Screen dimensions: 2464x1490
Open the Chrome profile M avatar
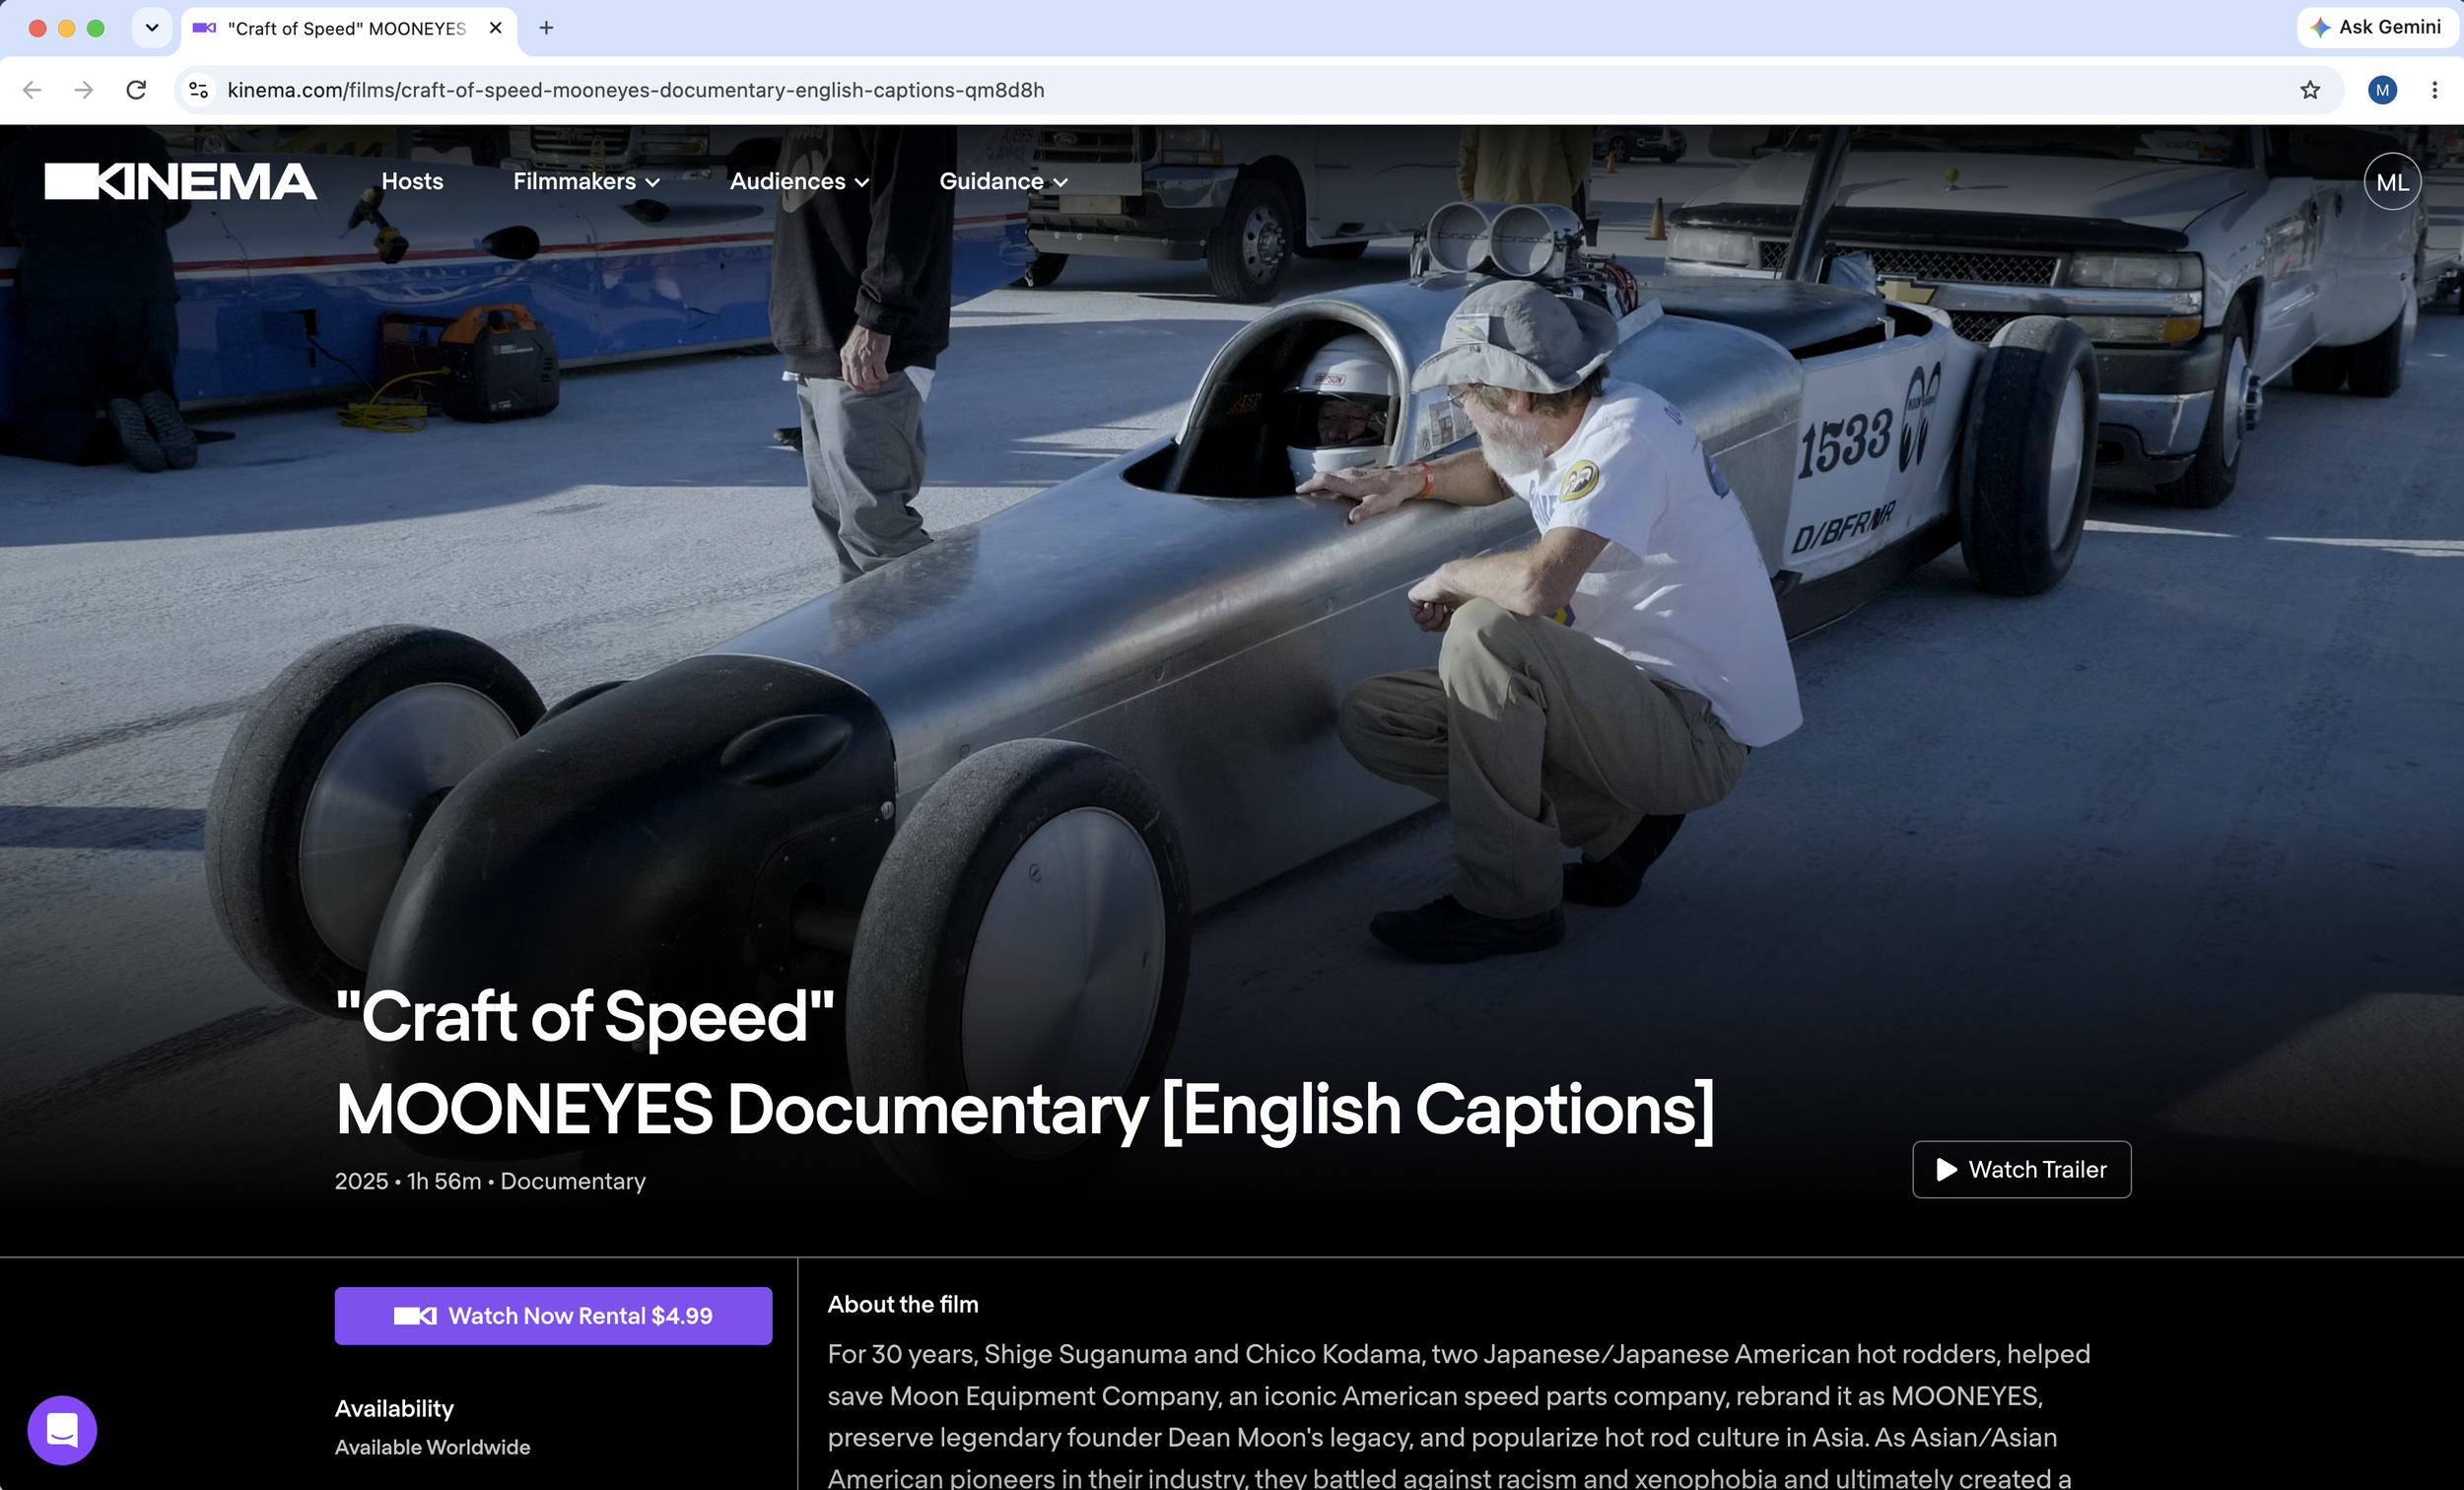pos(2382,90)
